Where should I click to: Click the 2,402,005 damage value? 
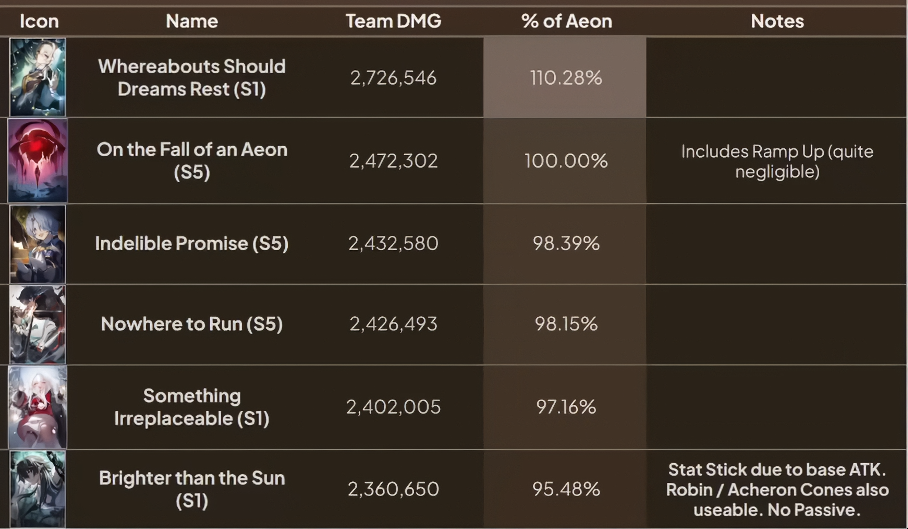coord(393,407)
